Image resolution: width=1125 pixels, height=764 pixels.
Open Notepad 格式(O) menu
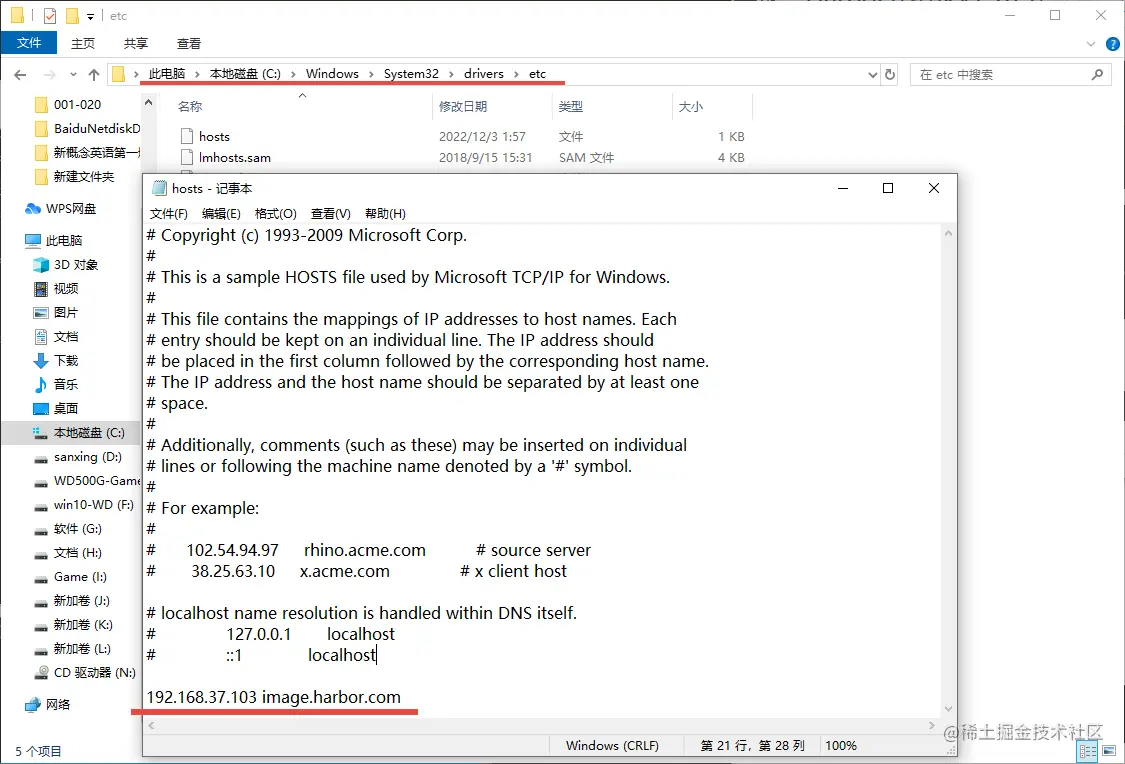pos(276,214)
